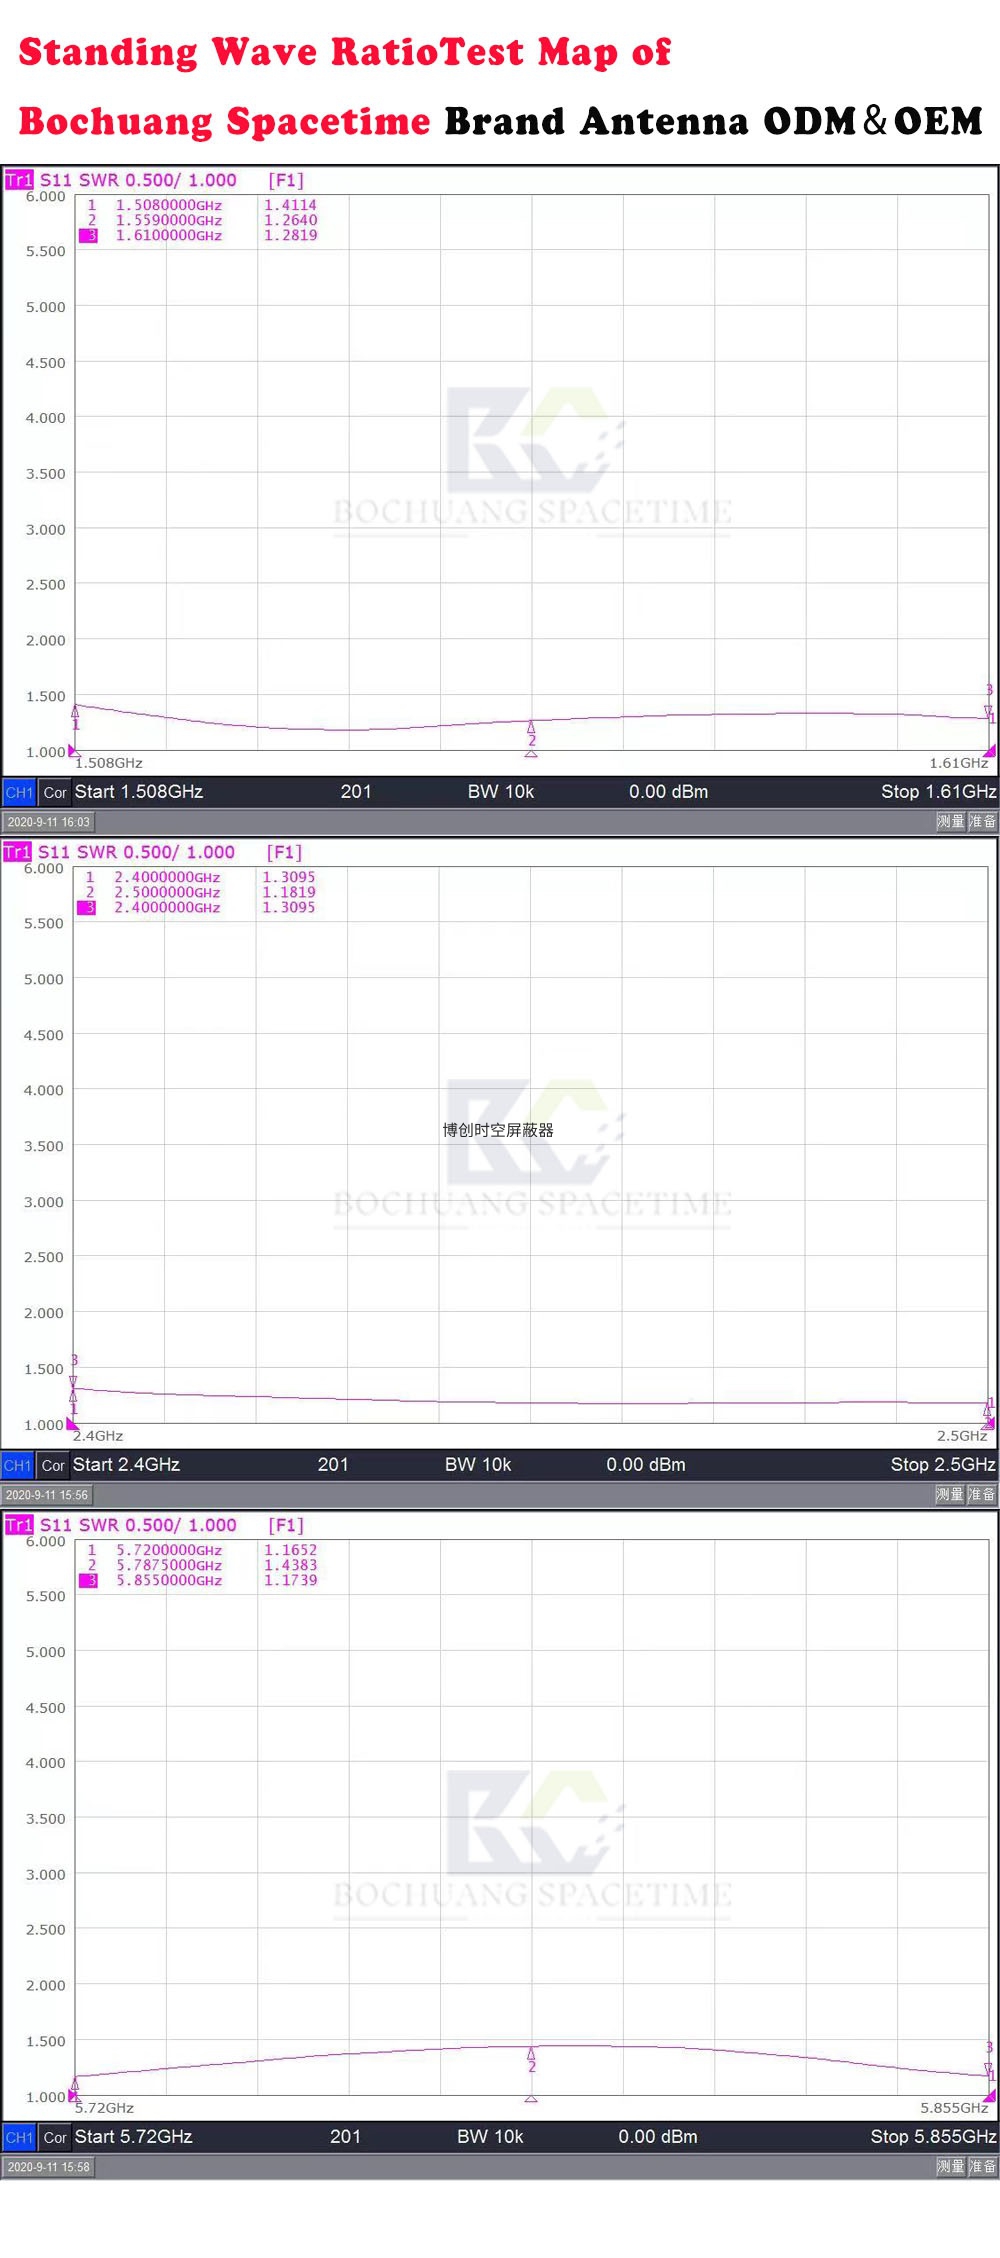Select SWR value 1.1819

click(x=288, y=892)
